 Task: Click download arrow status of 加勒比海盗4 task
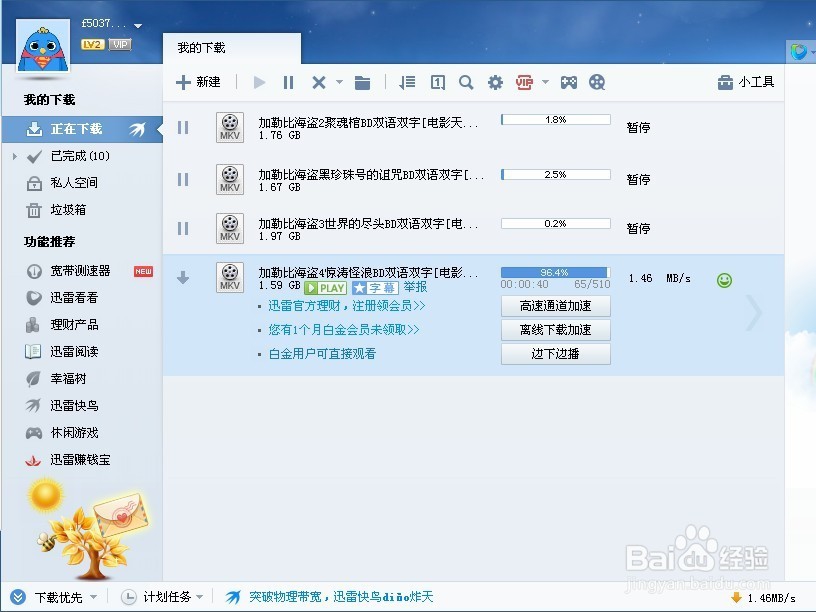pyautogui.click(x=183, y=277)
